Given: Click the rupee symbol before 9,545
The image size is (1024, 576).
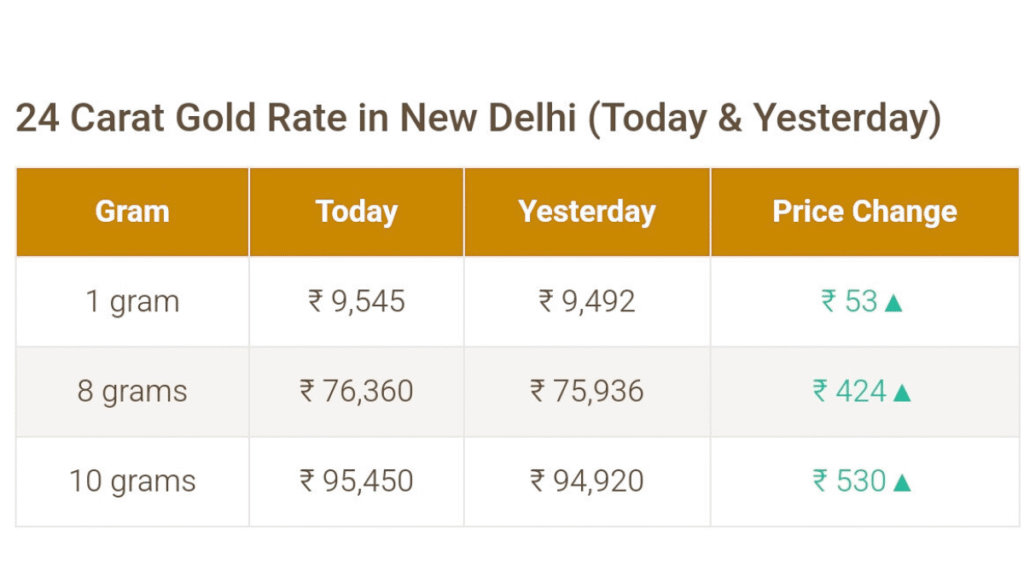Looking at the screenshot, I should coord(315,301).
